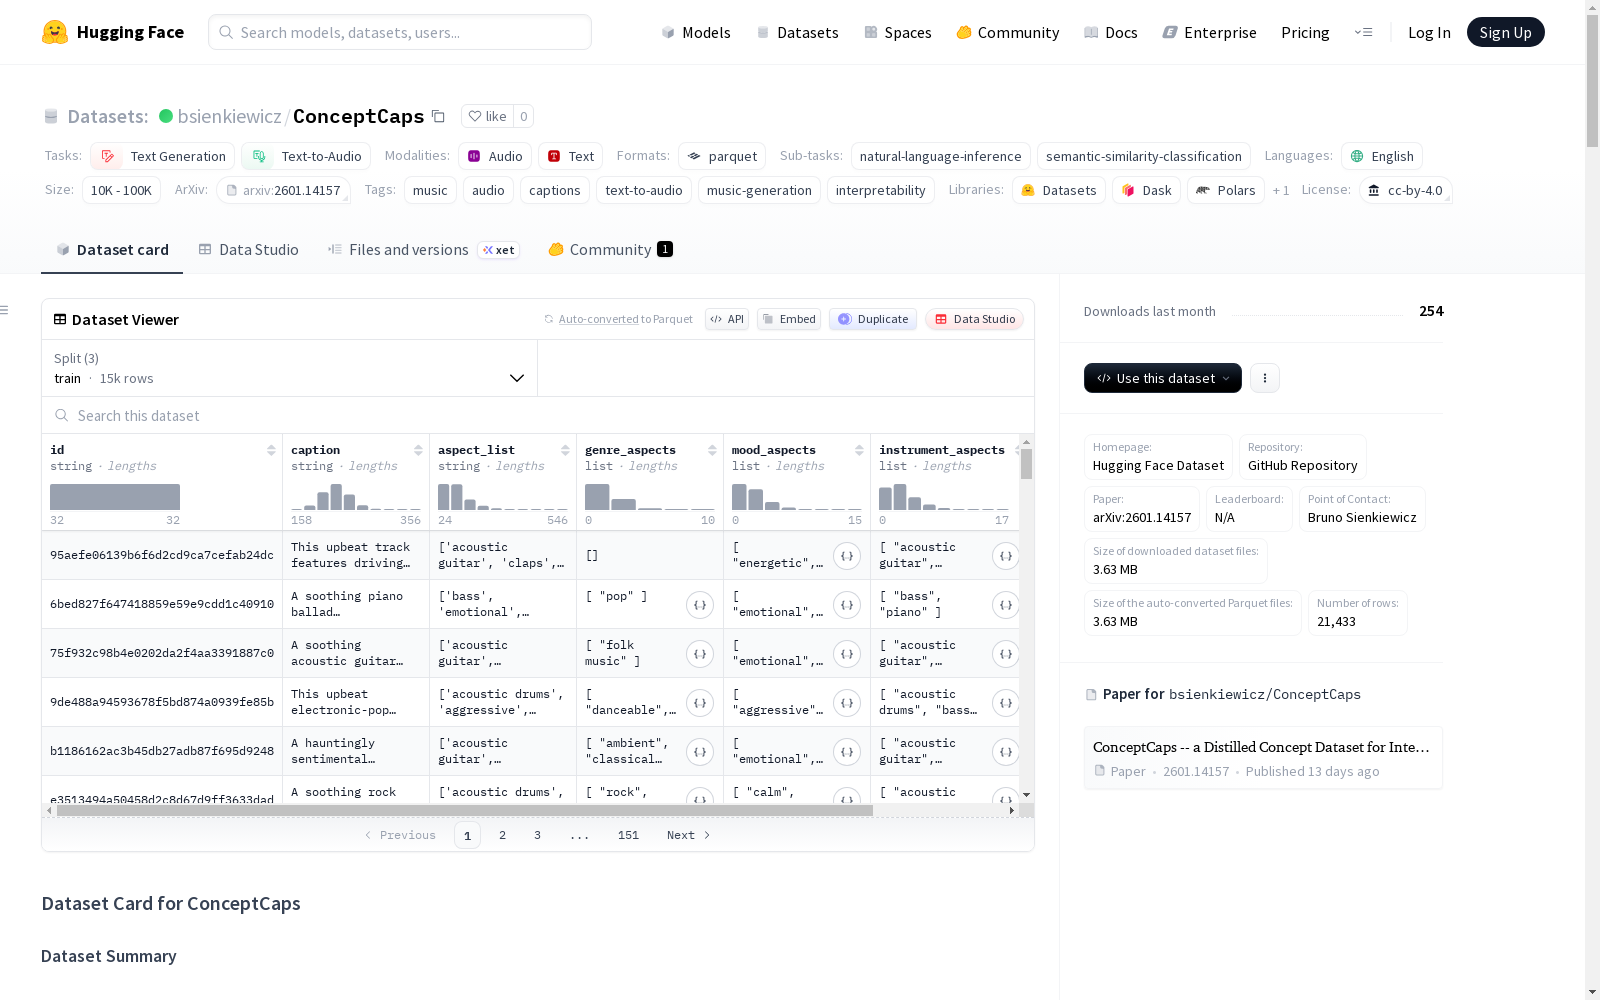
Task: Sort by the caption column
Action: pyautogui.click(x=418, y=450)
